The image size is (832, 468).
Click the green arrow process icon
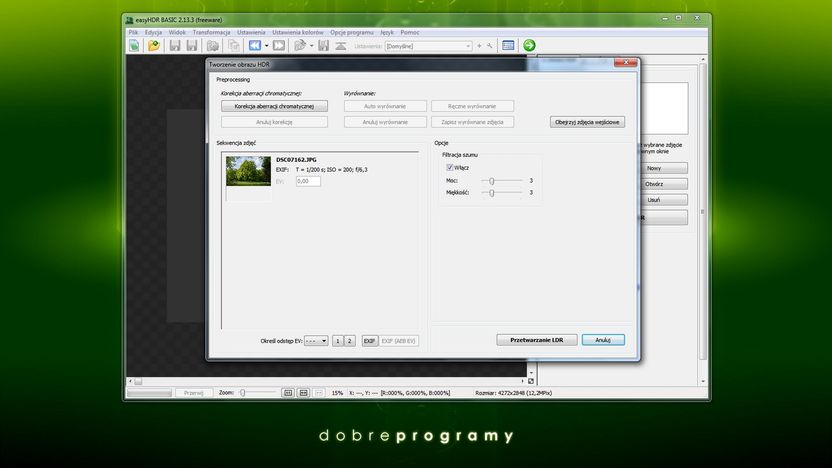(529, 46)
